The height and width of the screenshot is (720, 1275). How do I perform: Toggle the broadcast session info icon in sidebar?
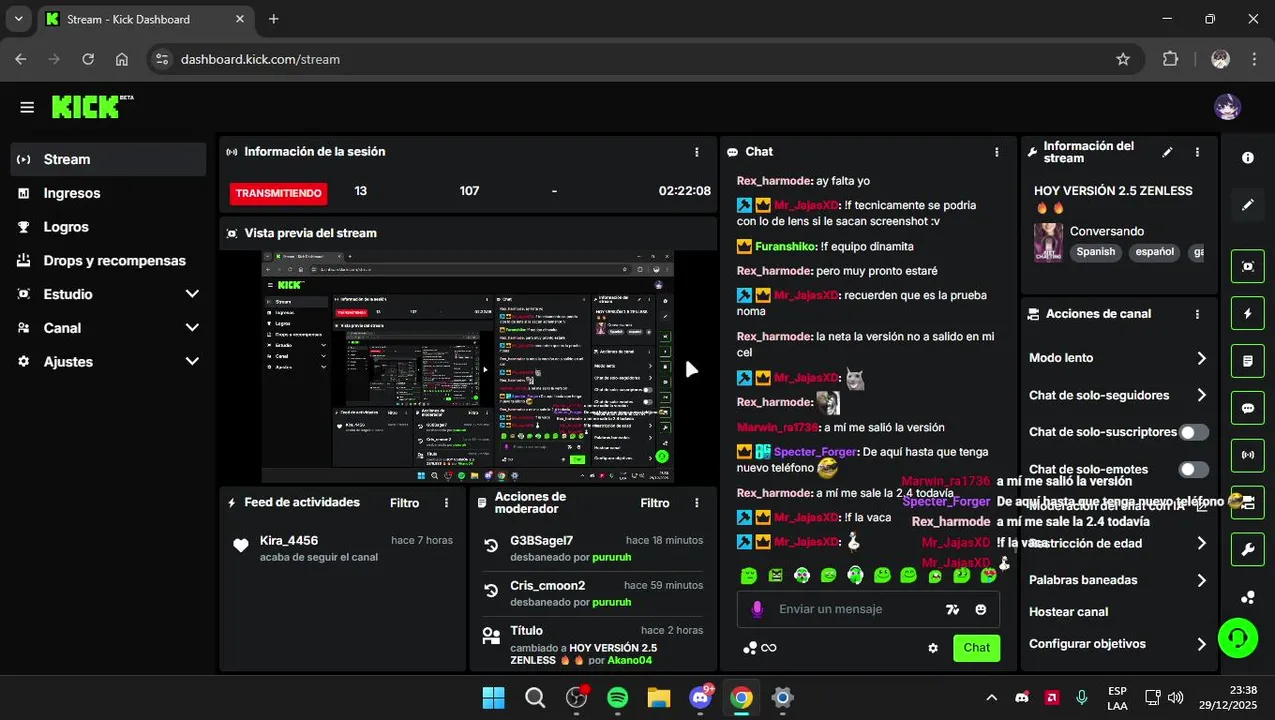tap(1248, 455)
